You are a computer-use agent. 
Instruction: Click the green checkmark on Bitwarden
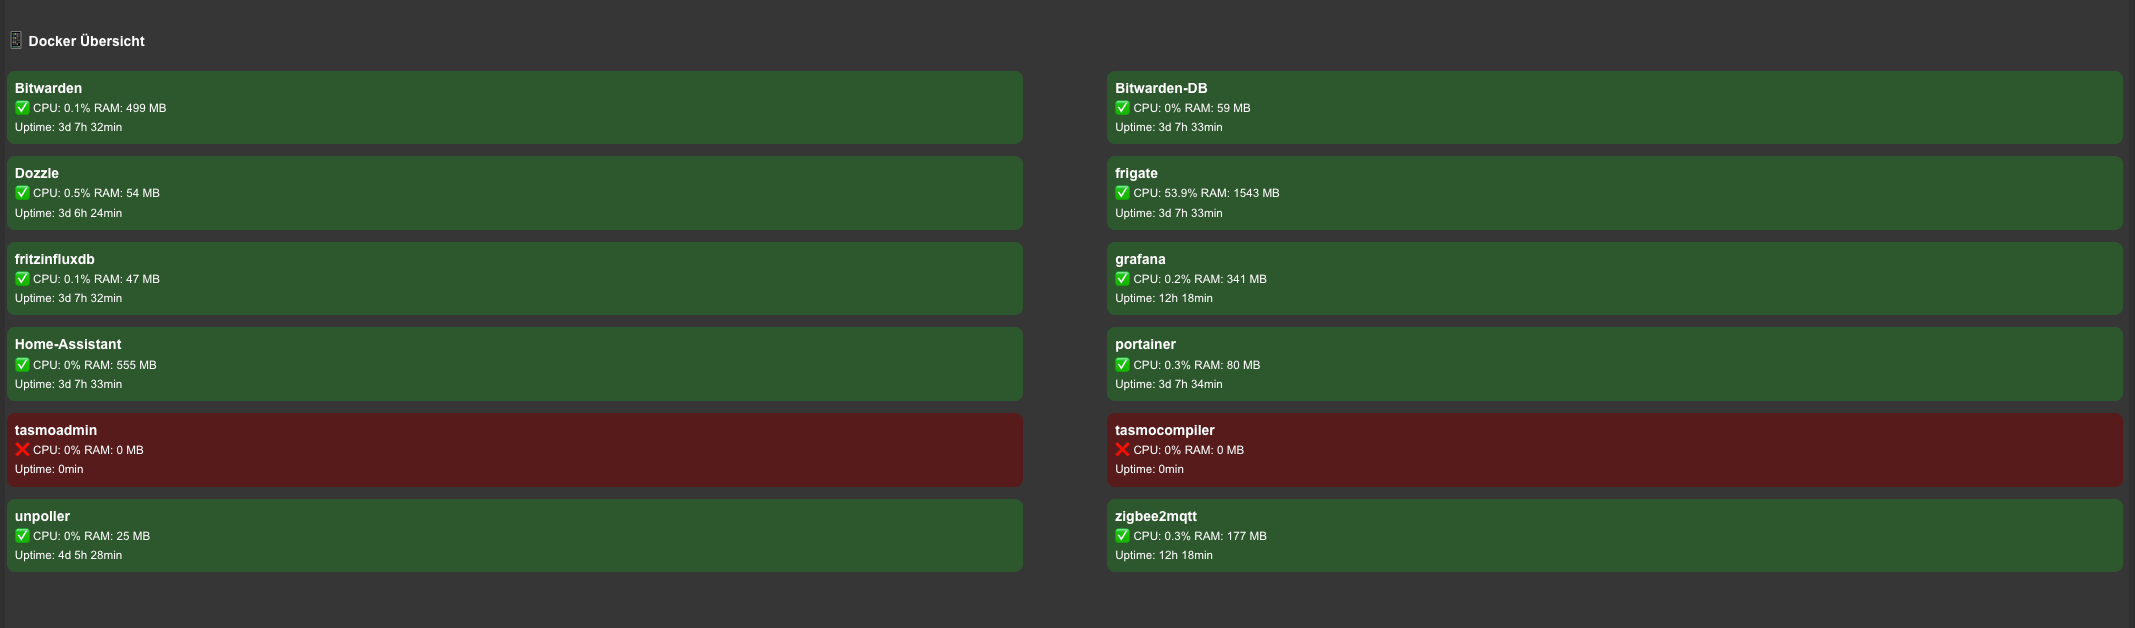[22, 108]
